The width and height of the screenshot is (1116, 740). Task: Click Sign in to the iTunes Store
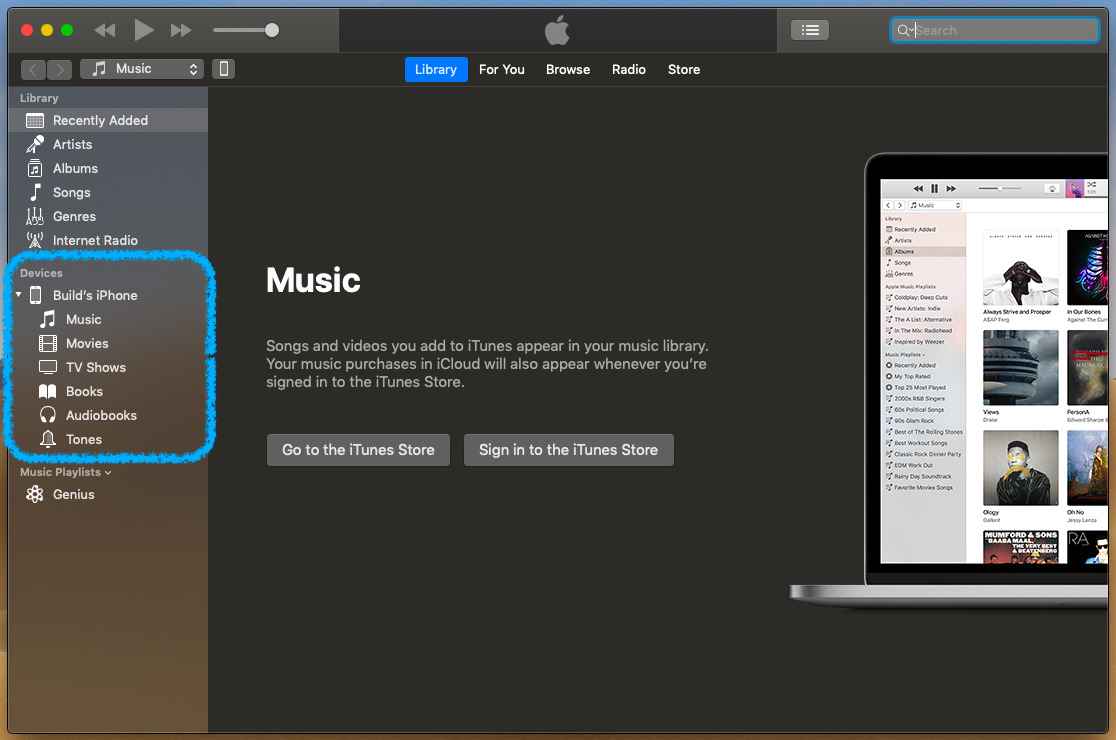pos(568,450)
